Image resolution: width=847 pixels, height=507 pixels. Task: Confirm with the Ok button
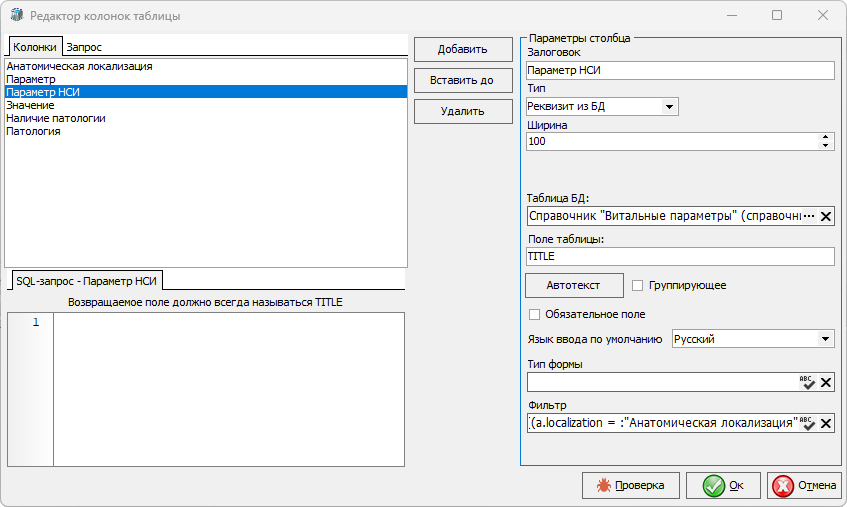pos(723,485)
